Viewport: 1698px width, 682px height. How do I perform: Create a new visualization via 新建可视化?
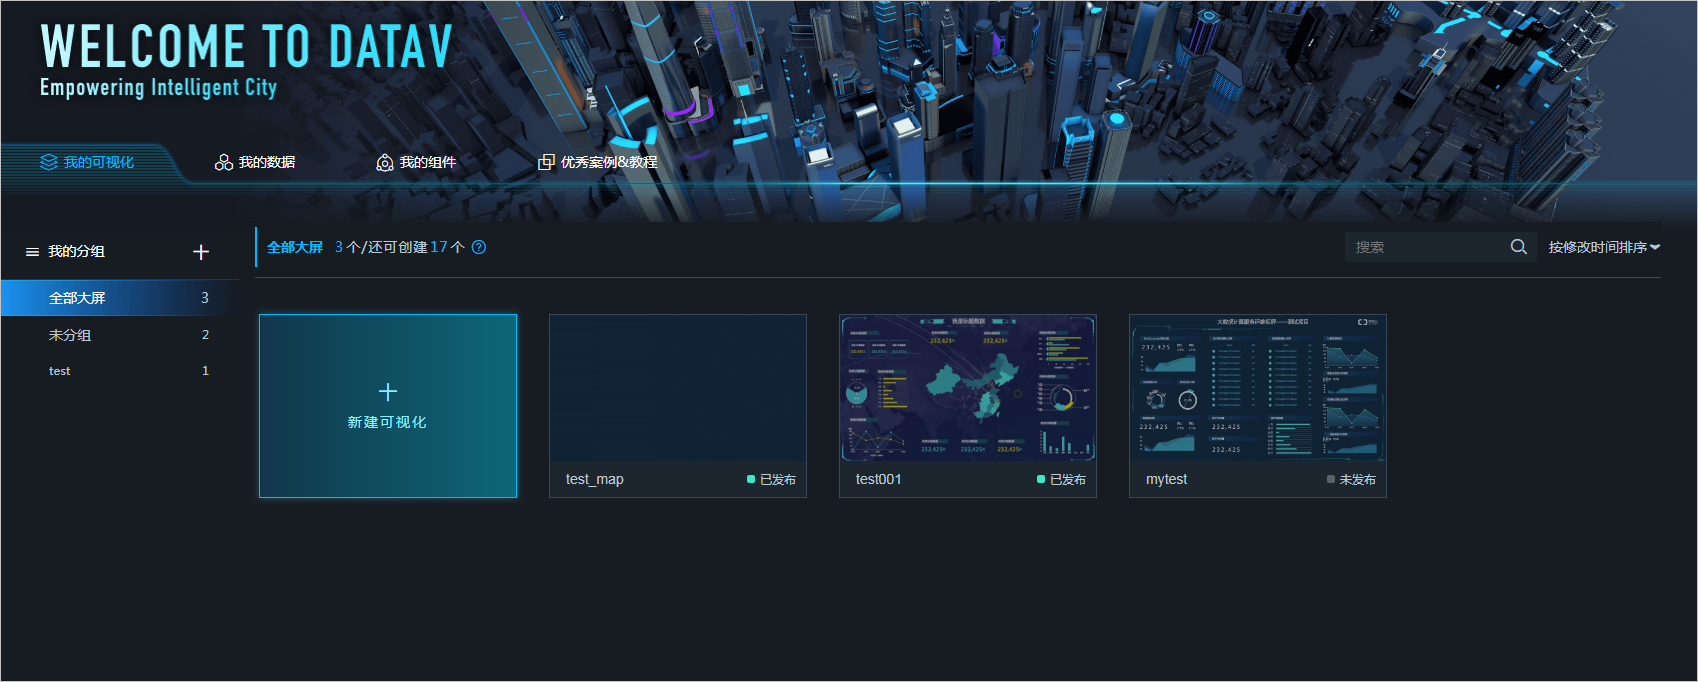(388, 406)
